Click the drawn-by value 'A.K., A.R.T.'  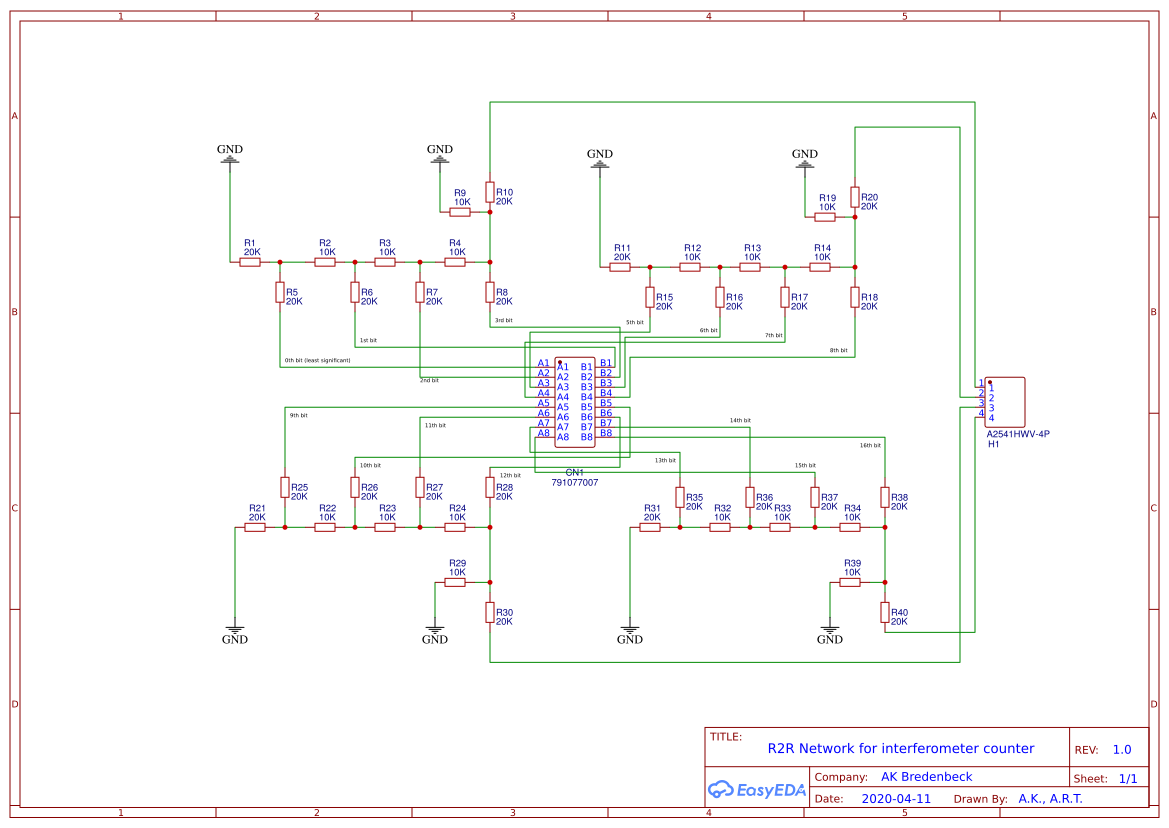(x=1050, y=799)
